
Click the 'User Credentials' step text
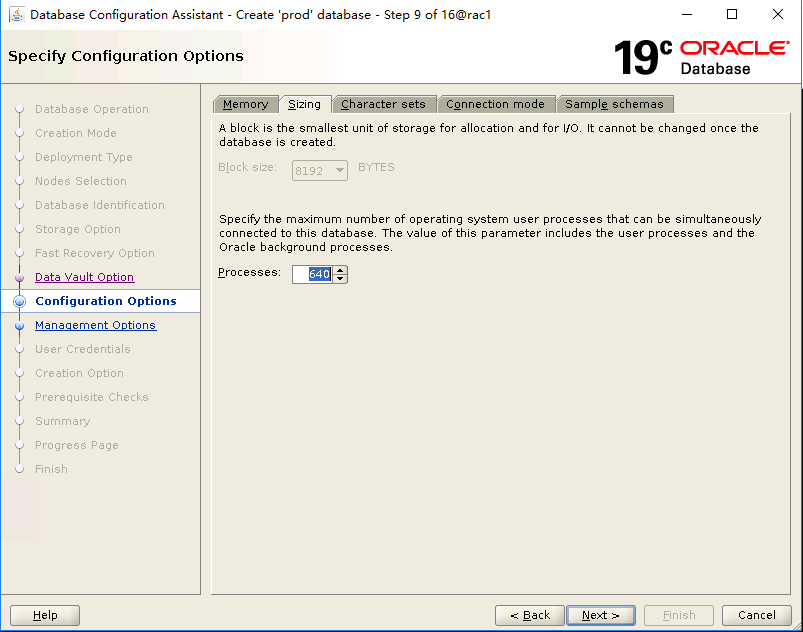(x=82, y=349)
